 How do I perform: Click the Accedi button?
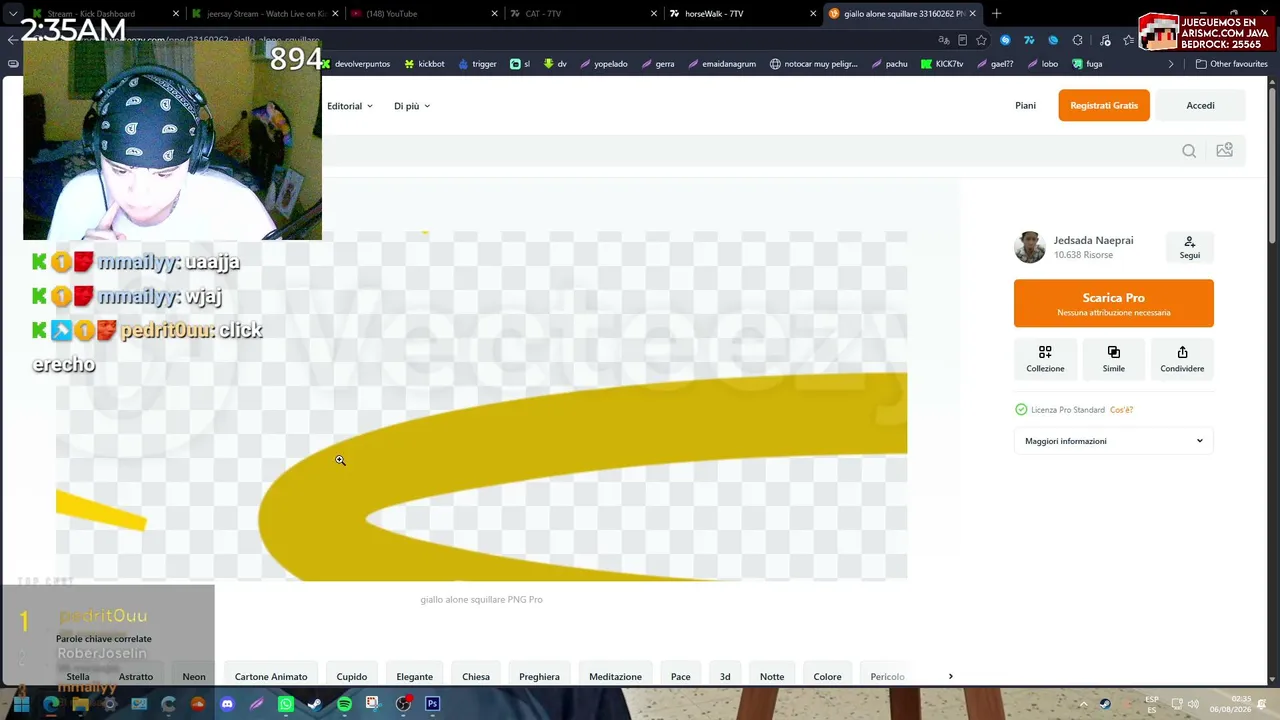1200,105
